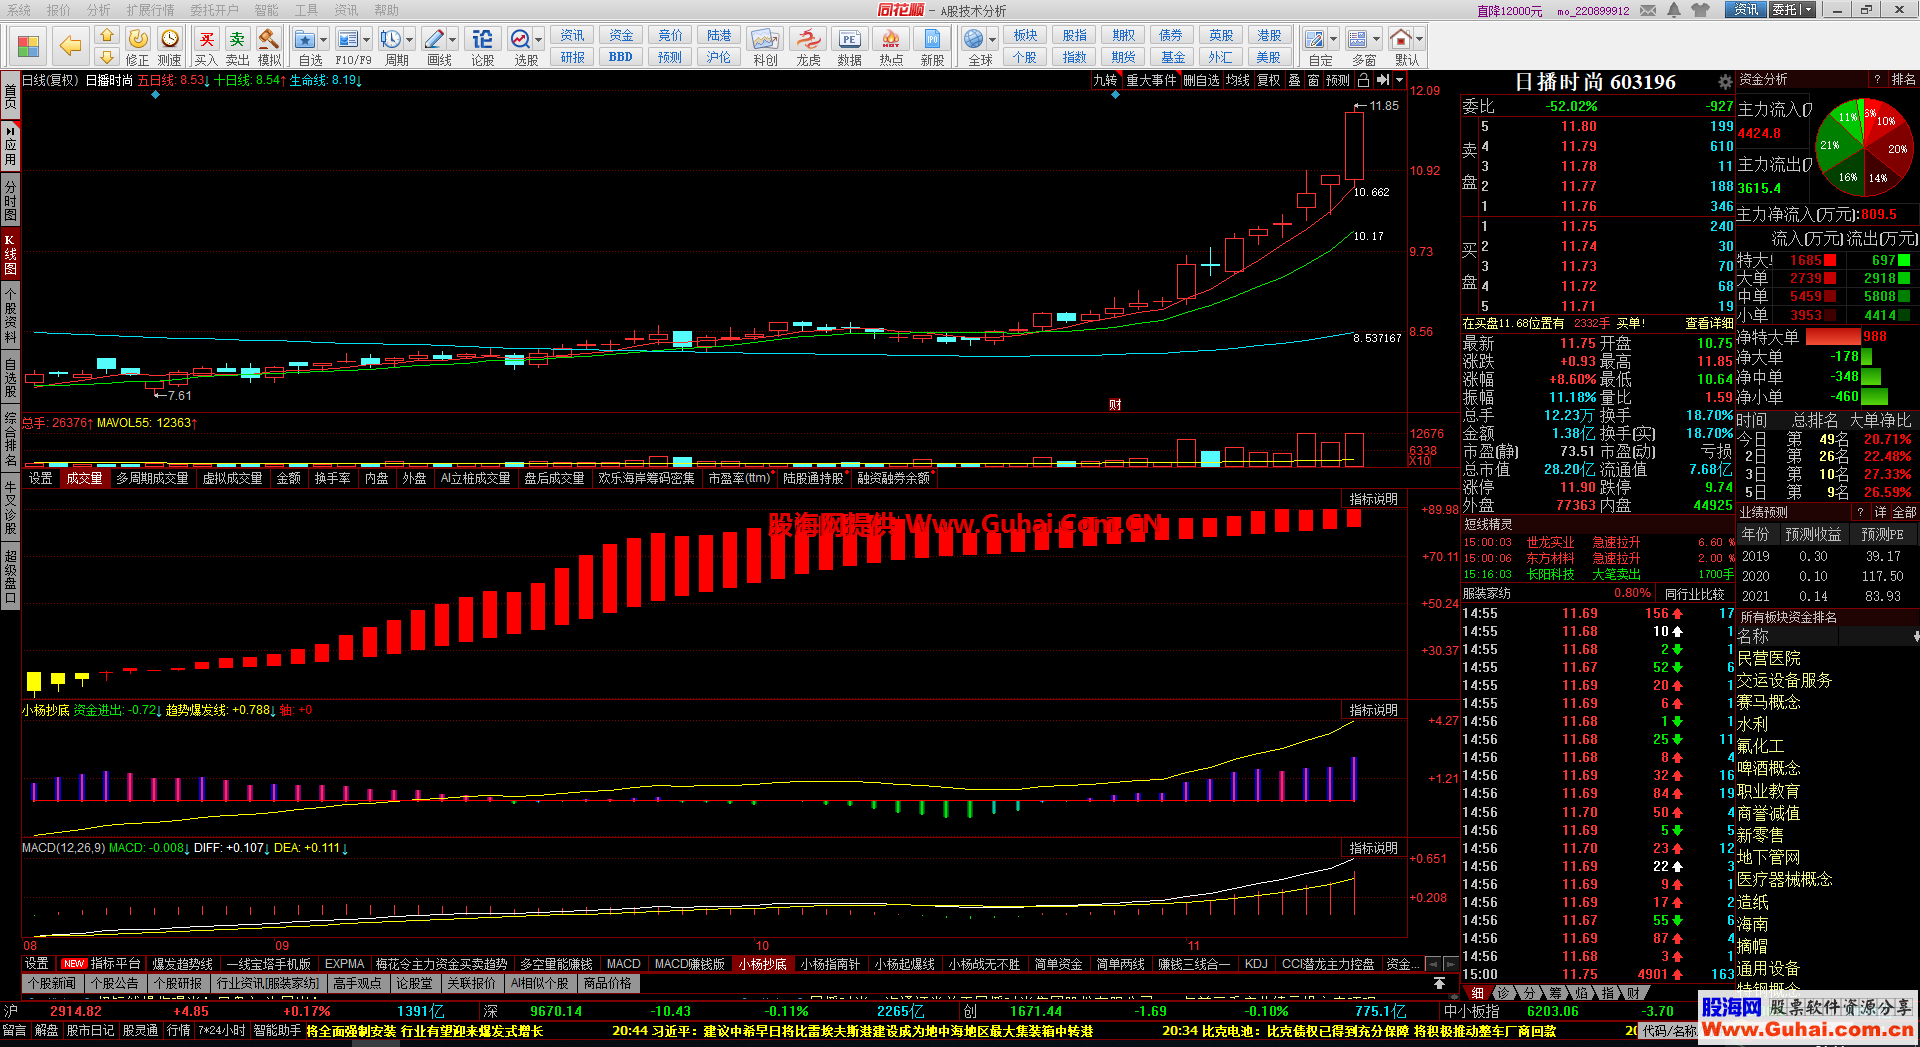The height and width of the screenshot is (1047, 1920).
Task: Open the 多窗 multi-window dropdown arrow
Action: (x=1377, y=40)
